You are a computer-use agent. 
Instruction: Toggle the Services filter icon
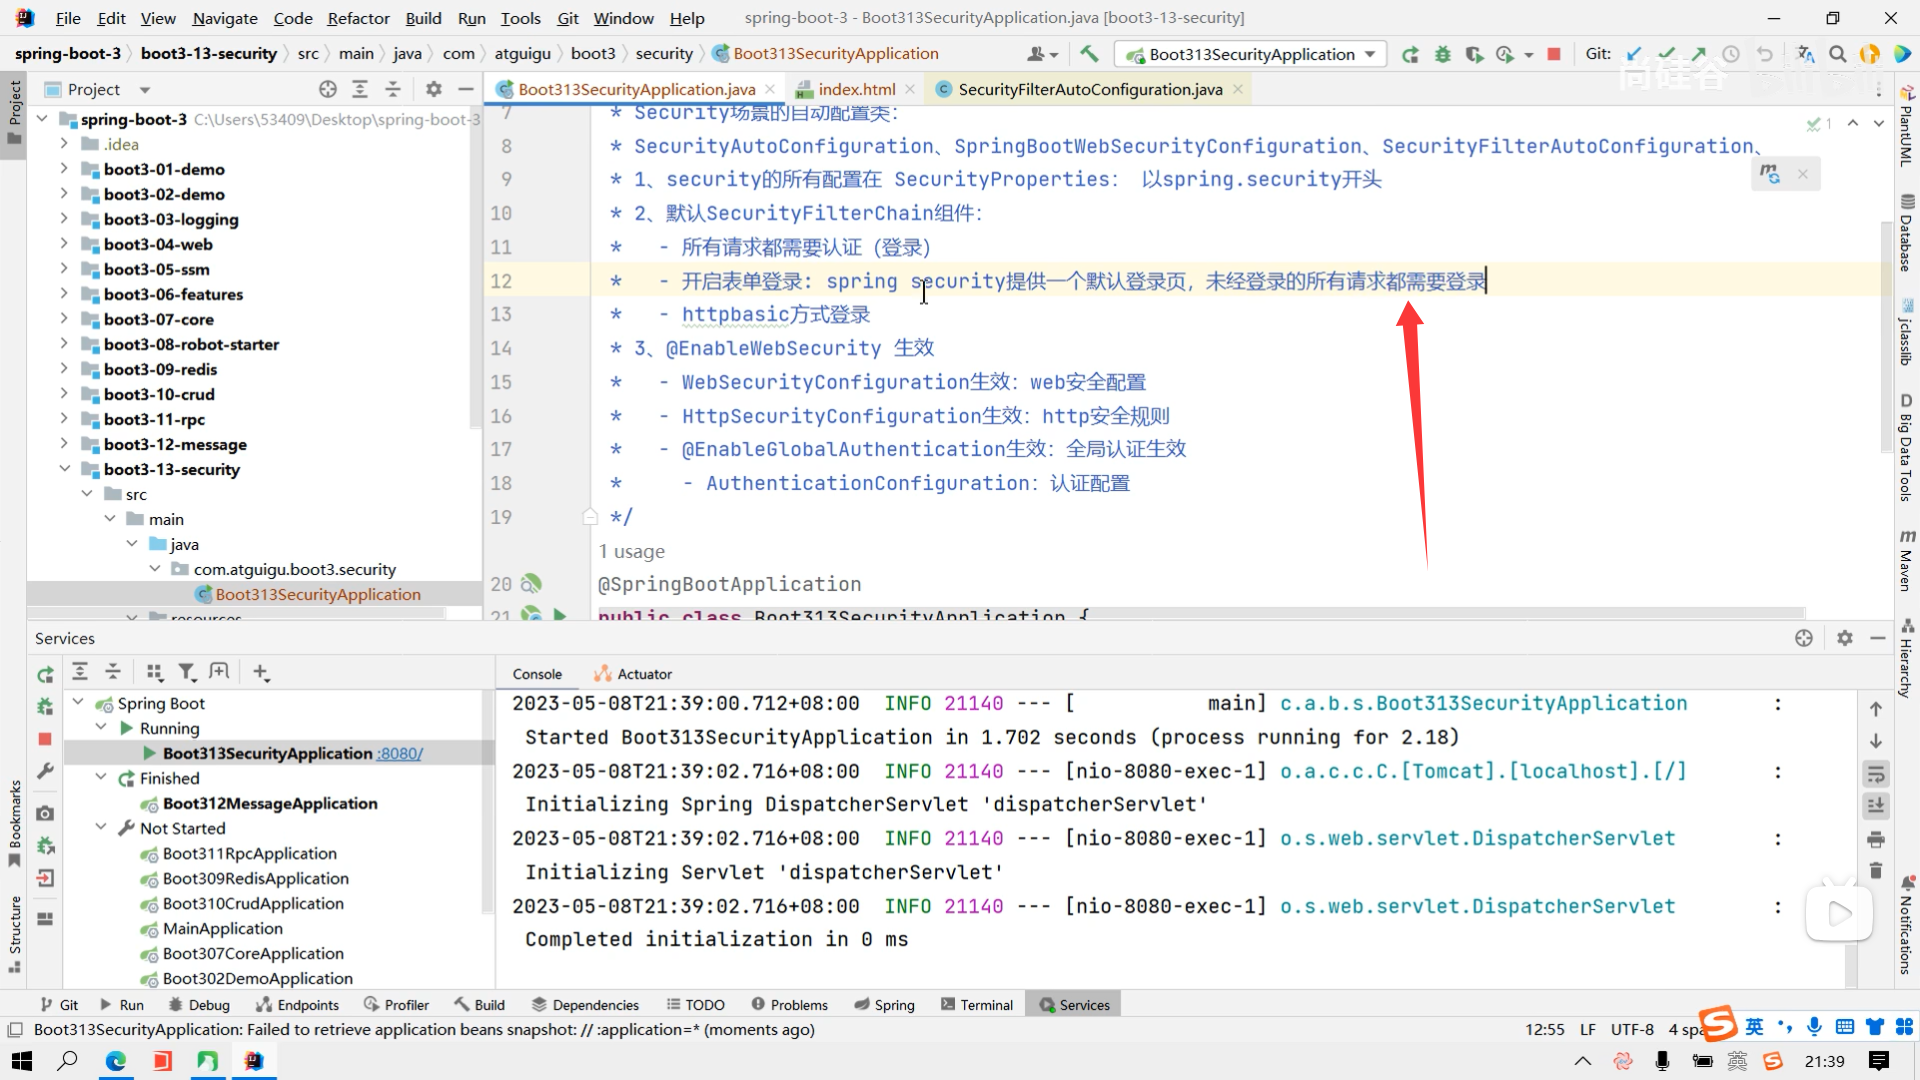click(x=187, y=672)
